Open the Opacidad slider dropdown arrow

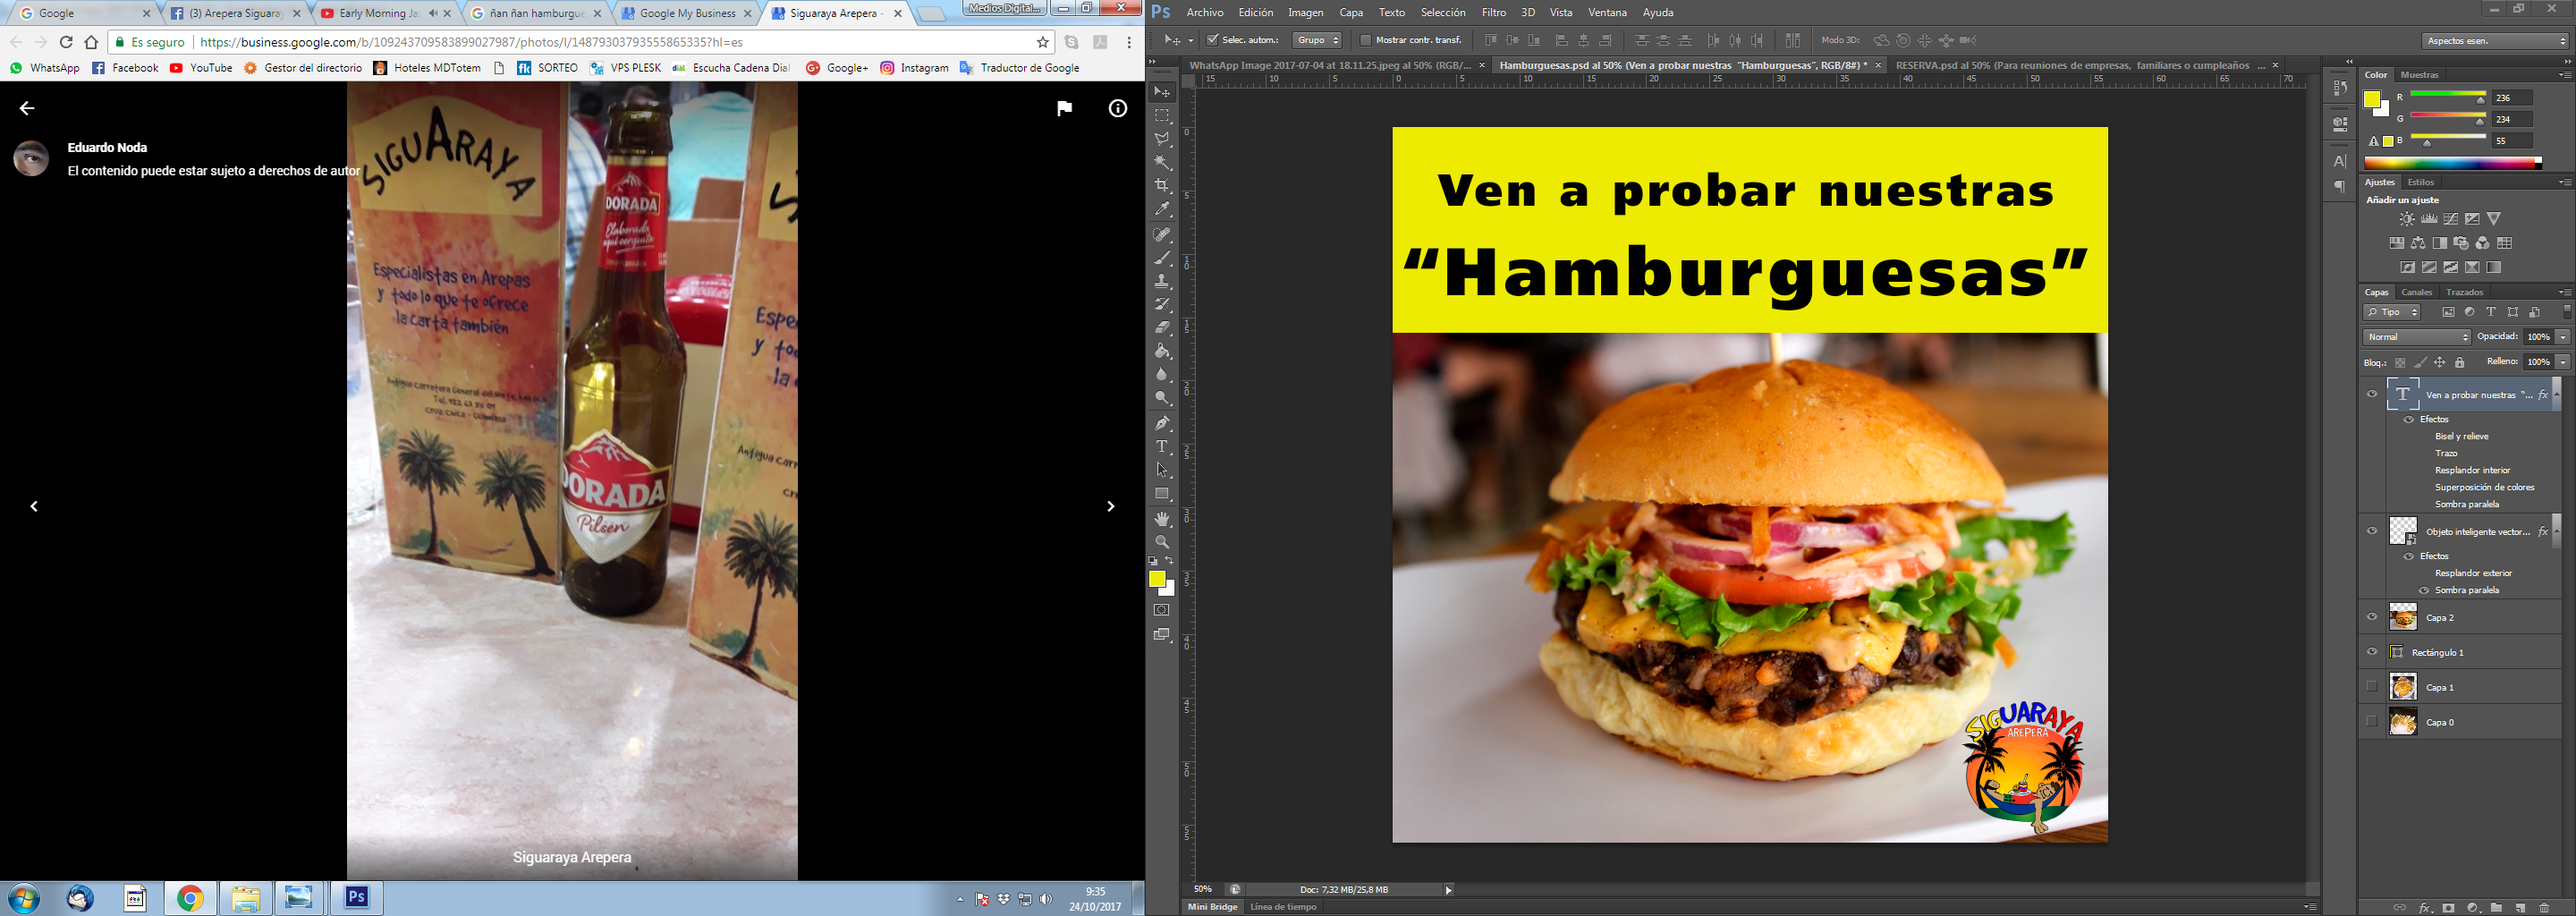(x=2563, y=337)
